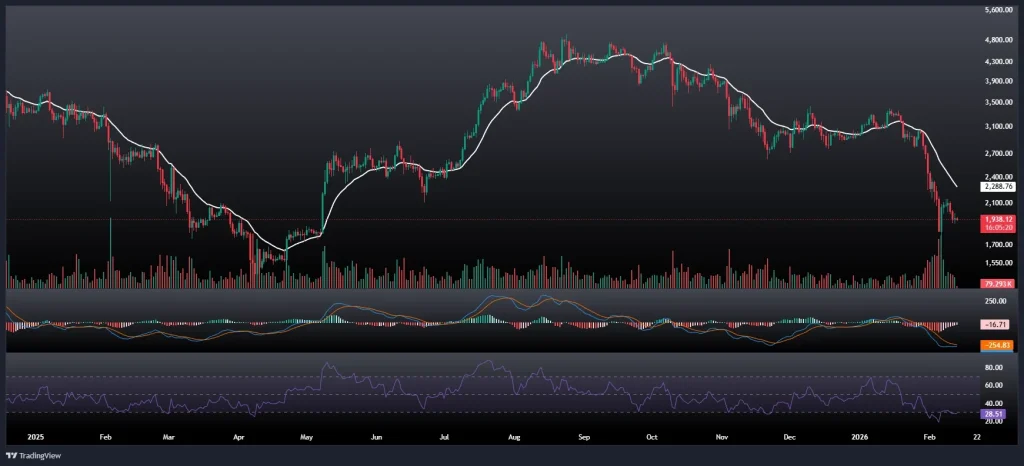Select the 2026 marker on time axis
The height and width of the screenshot is (466, 1024).
860,437
